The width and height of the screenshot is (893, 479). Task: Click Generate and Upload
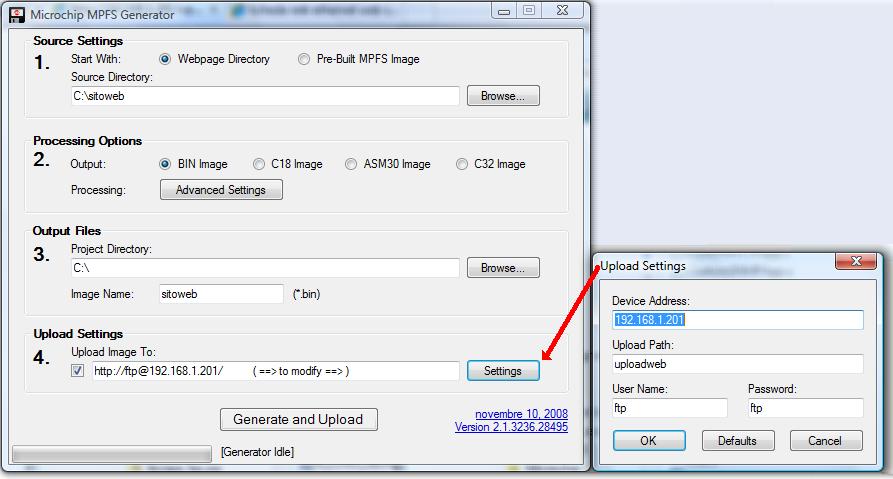pyautogui.click(x=298, y=419)
